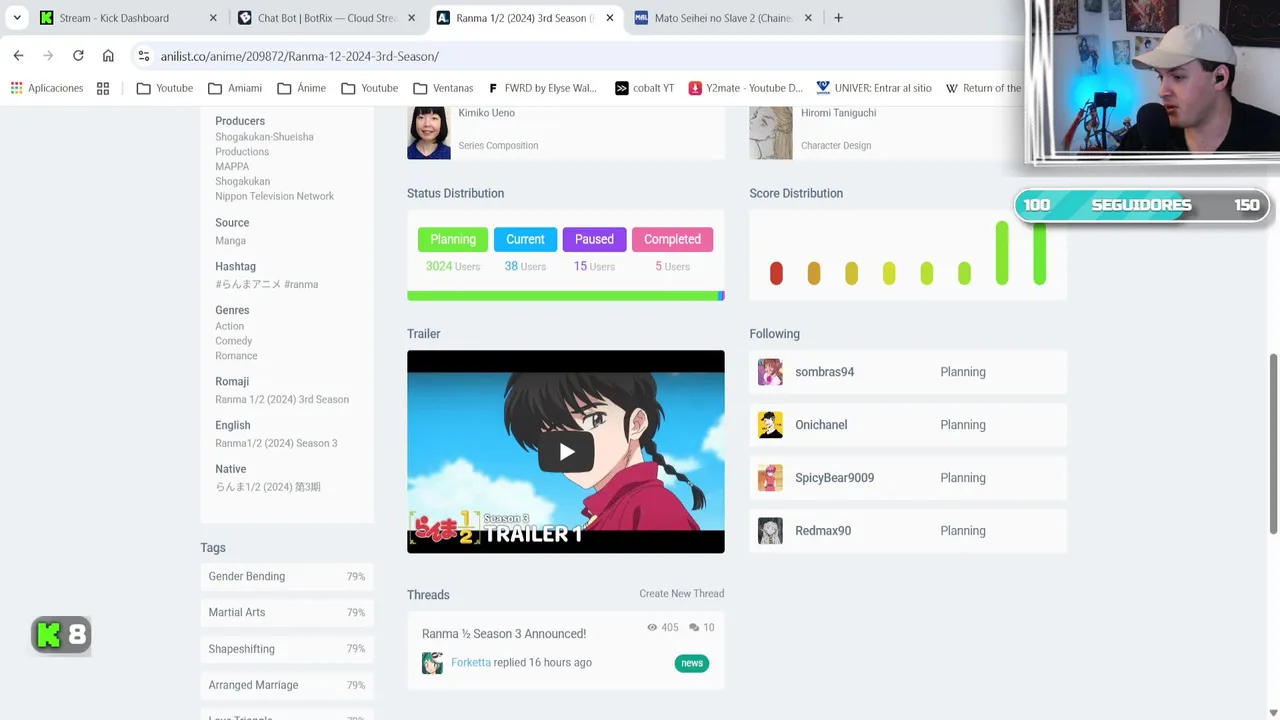Open sombras94 avatar
The height and width of the screenshot is (720, 1280).
tap(770, 372)
